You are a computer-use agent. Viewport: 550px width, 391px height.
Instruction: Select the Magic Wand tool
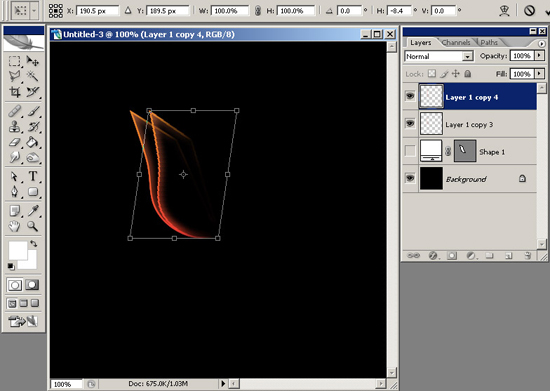pos(33,76)
